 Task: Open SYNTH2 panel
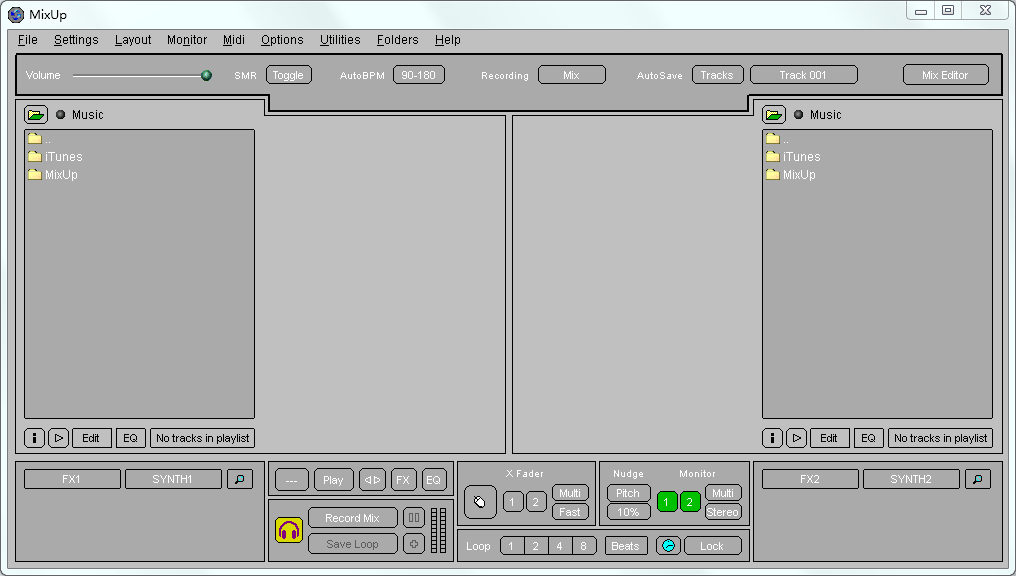[911, 479]
